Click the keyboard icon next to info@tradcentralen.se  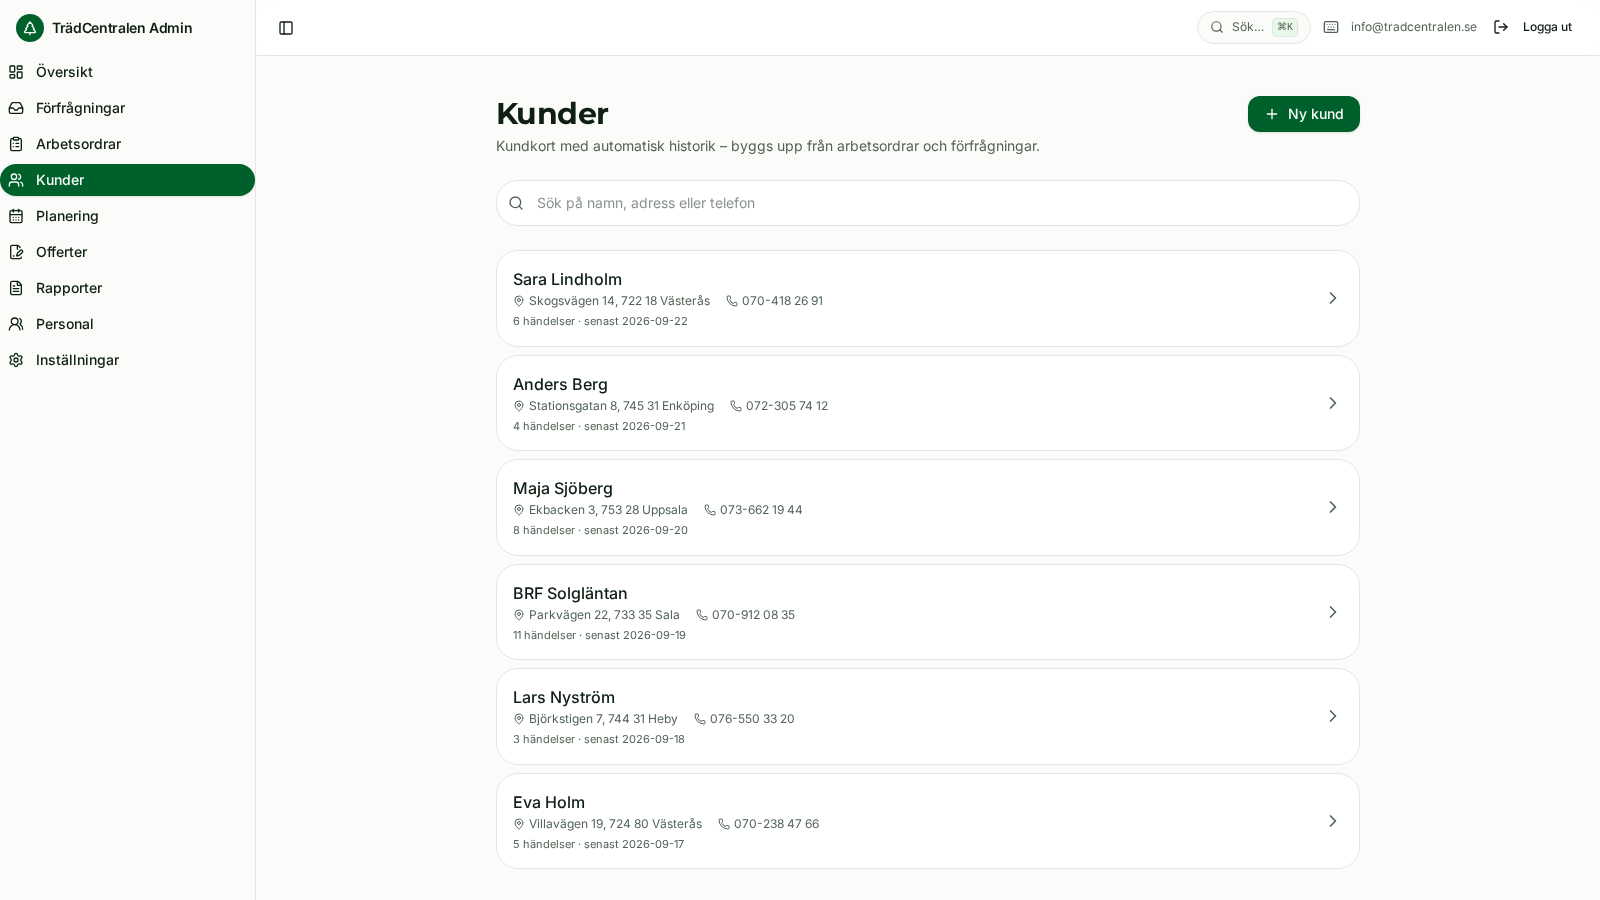click(1331, 27)
